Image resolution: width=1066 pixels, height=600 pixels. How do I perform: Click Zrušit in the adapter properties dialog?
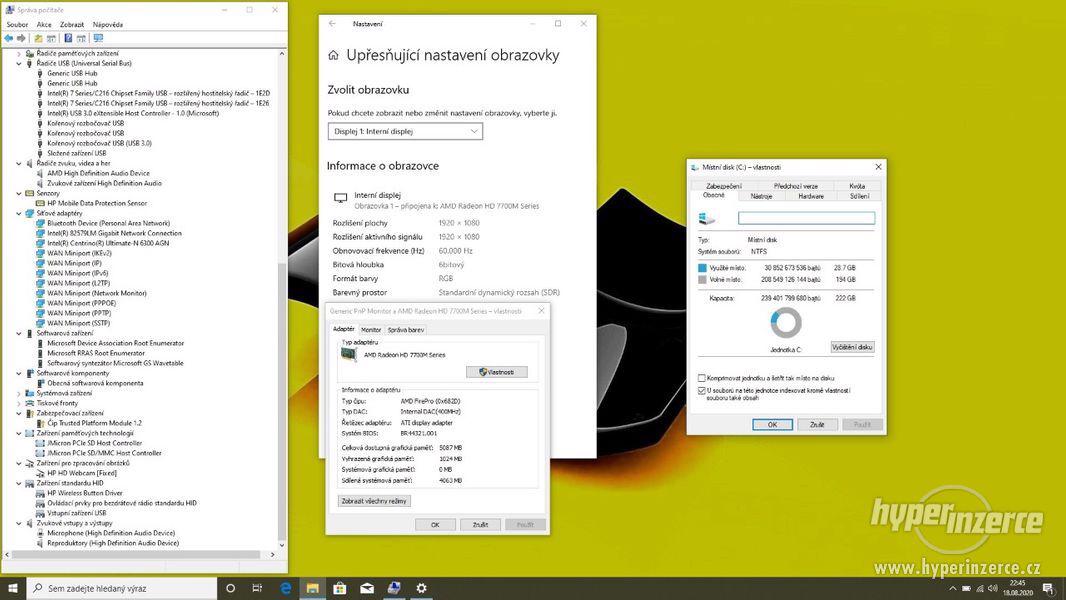[x=481, y=525]
